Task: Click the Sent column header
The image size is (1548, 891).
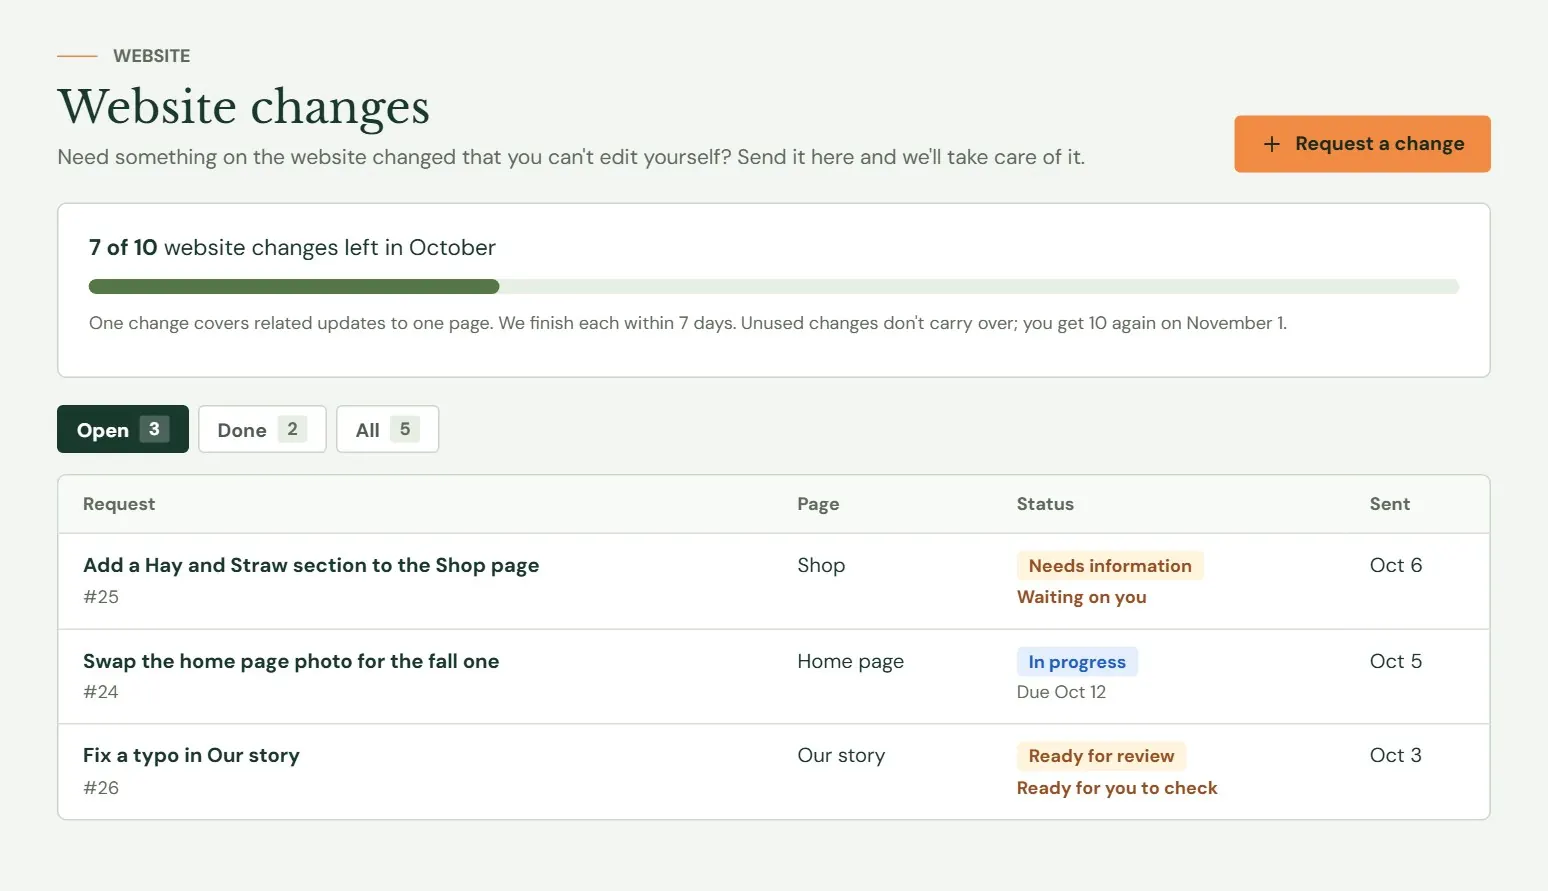Action: coord(1390,504)
